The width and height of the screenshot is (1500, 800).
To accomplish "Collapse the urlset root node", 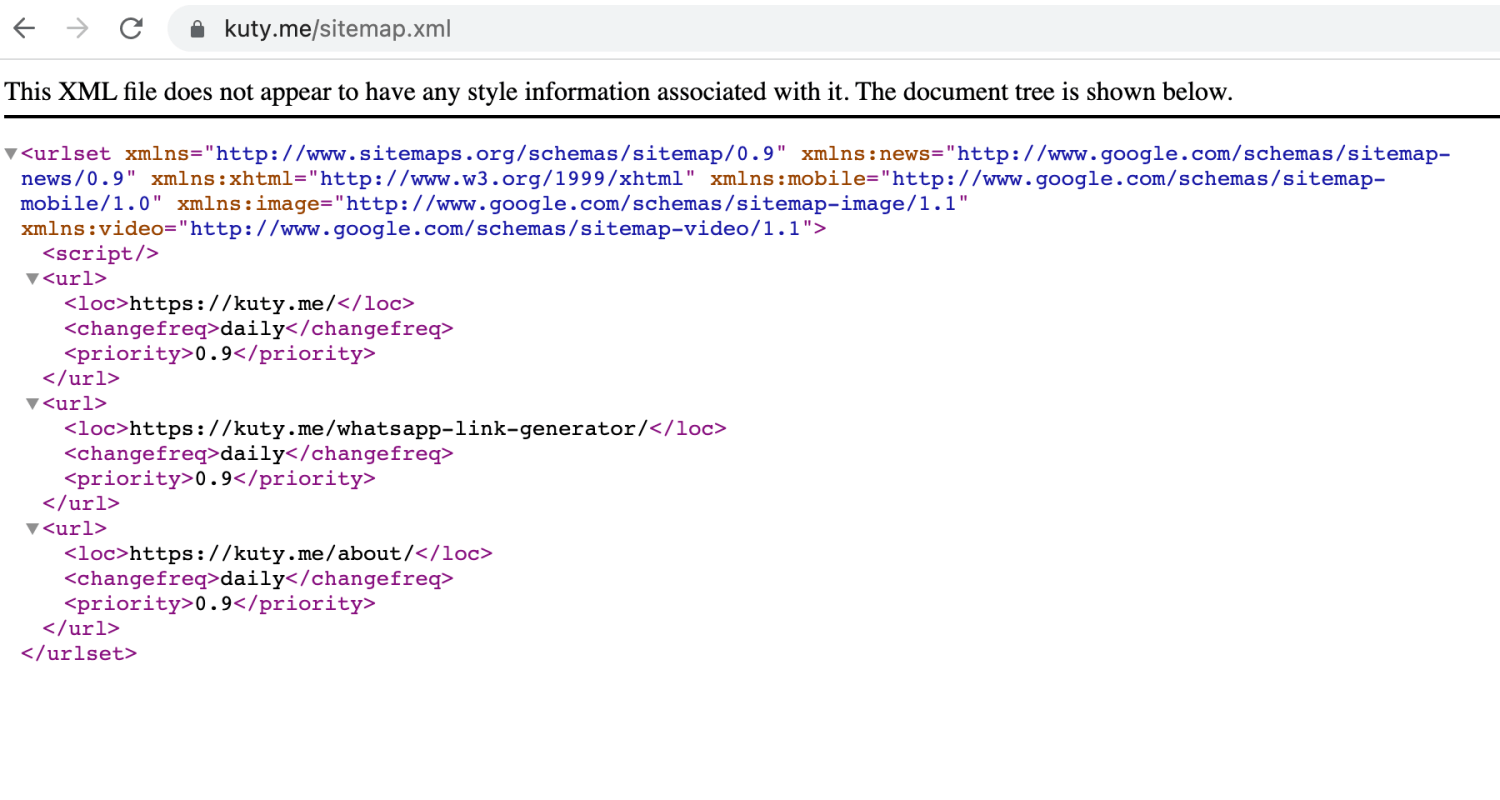I will click(x=11, y=154).
